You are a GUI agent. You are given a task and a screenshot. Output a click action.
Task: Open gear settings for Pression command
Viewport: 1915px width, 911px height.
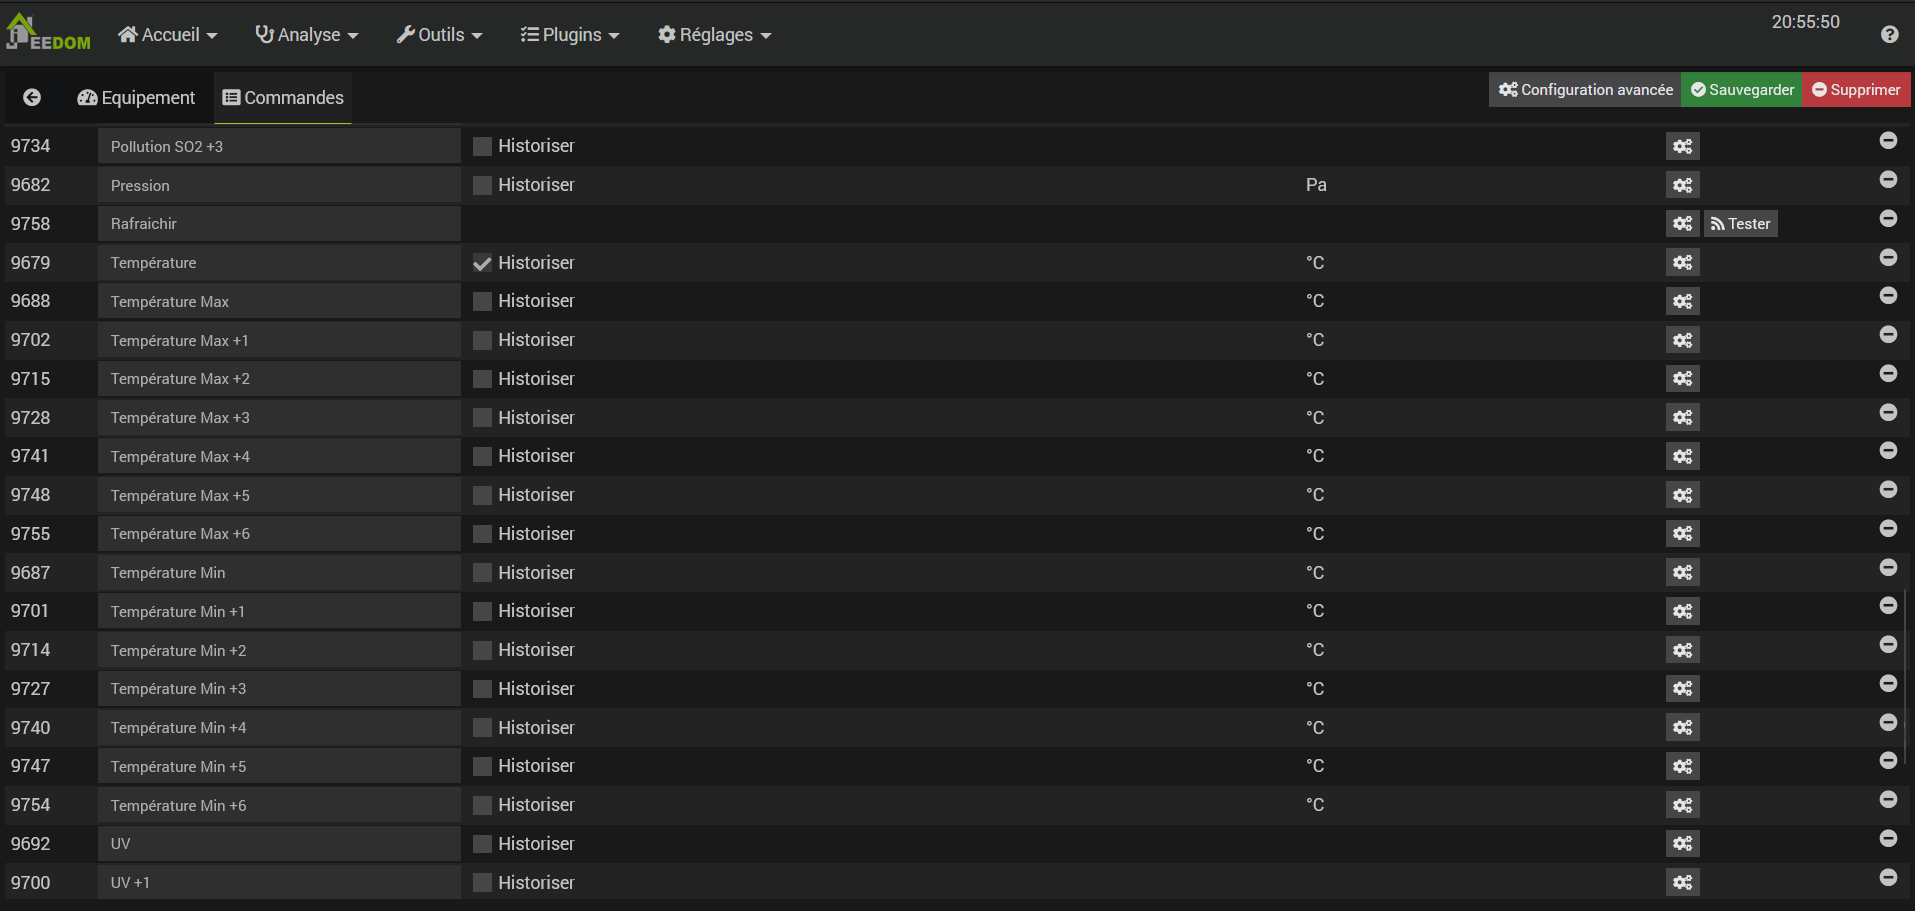pyautogui.click(x=1682, y=185)
